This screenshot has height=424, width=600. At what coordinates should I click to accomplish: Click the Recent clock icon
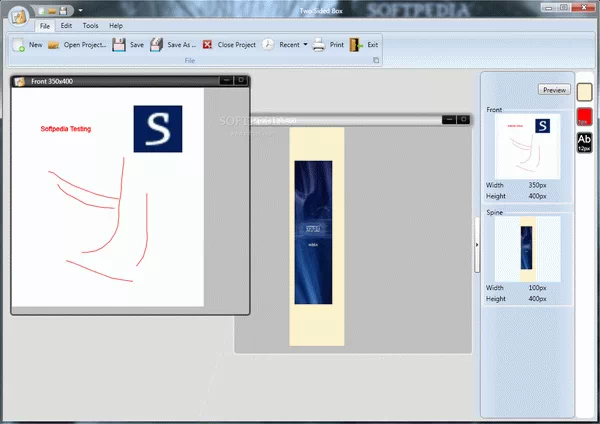pos(268,44)
